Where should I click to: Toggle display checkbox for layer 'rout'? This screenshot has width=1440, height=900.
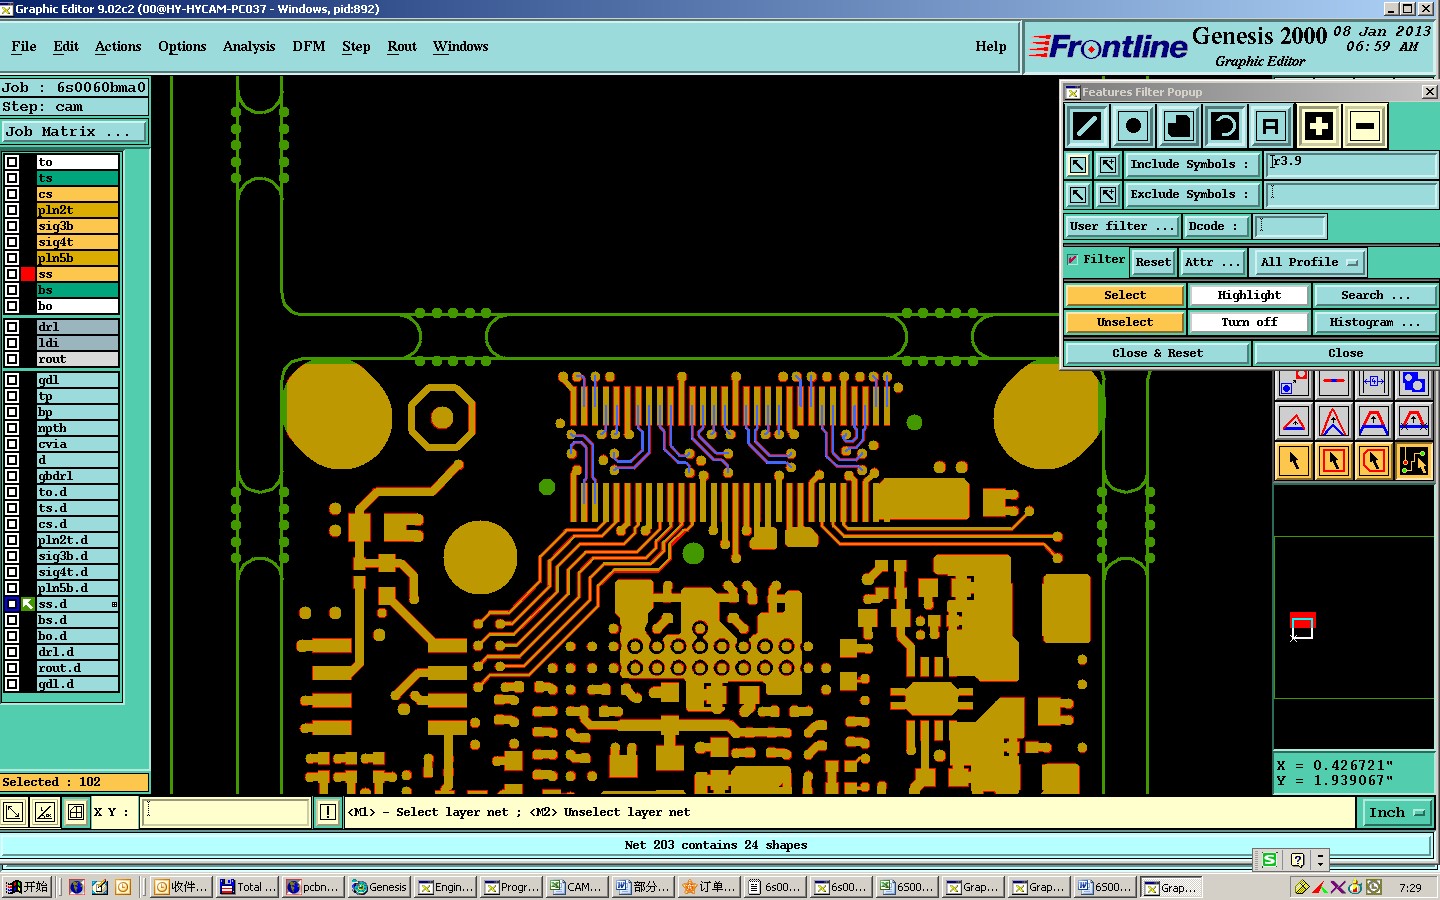[12, 359]
